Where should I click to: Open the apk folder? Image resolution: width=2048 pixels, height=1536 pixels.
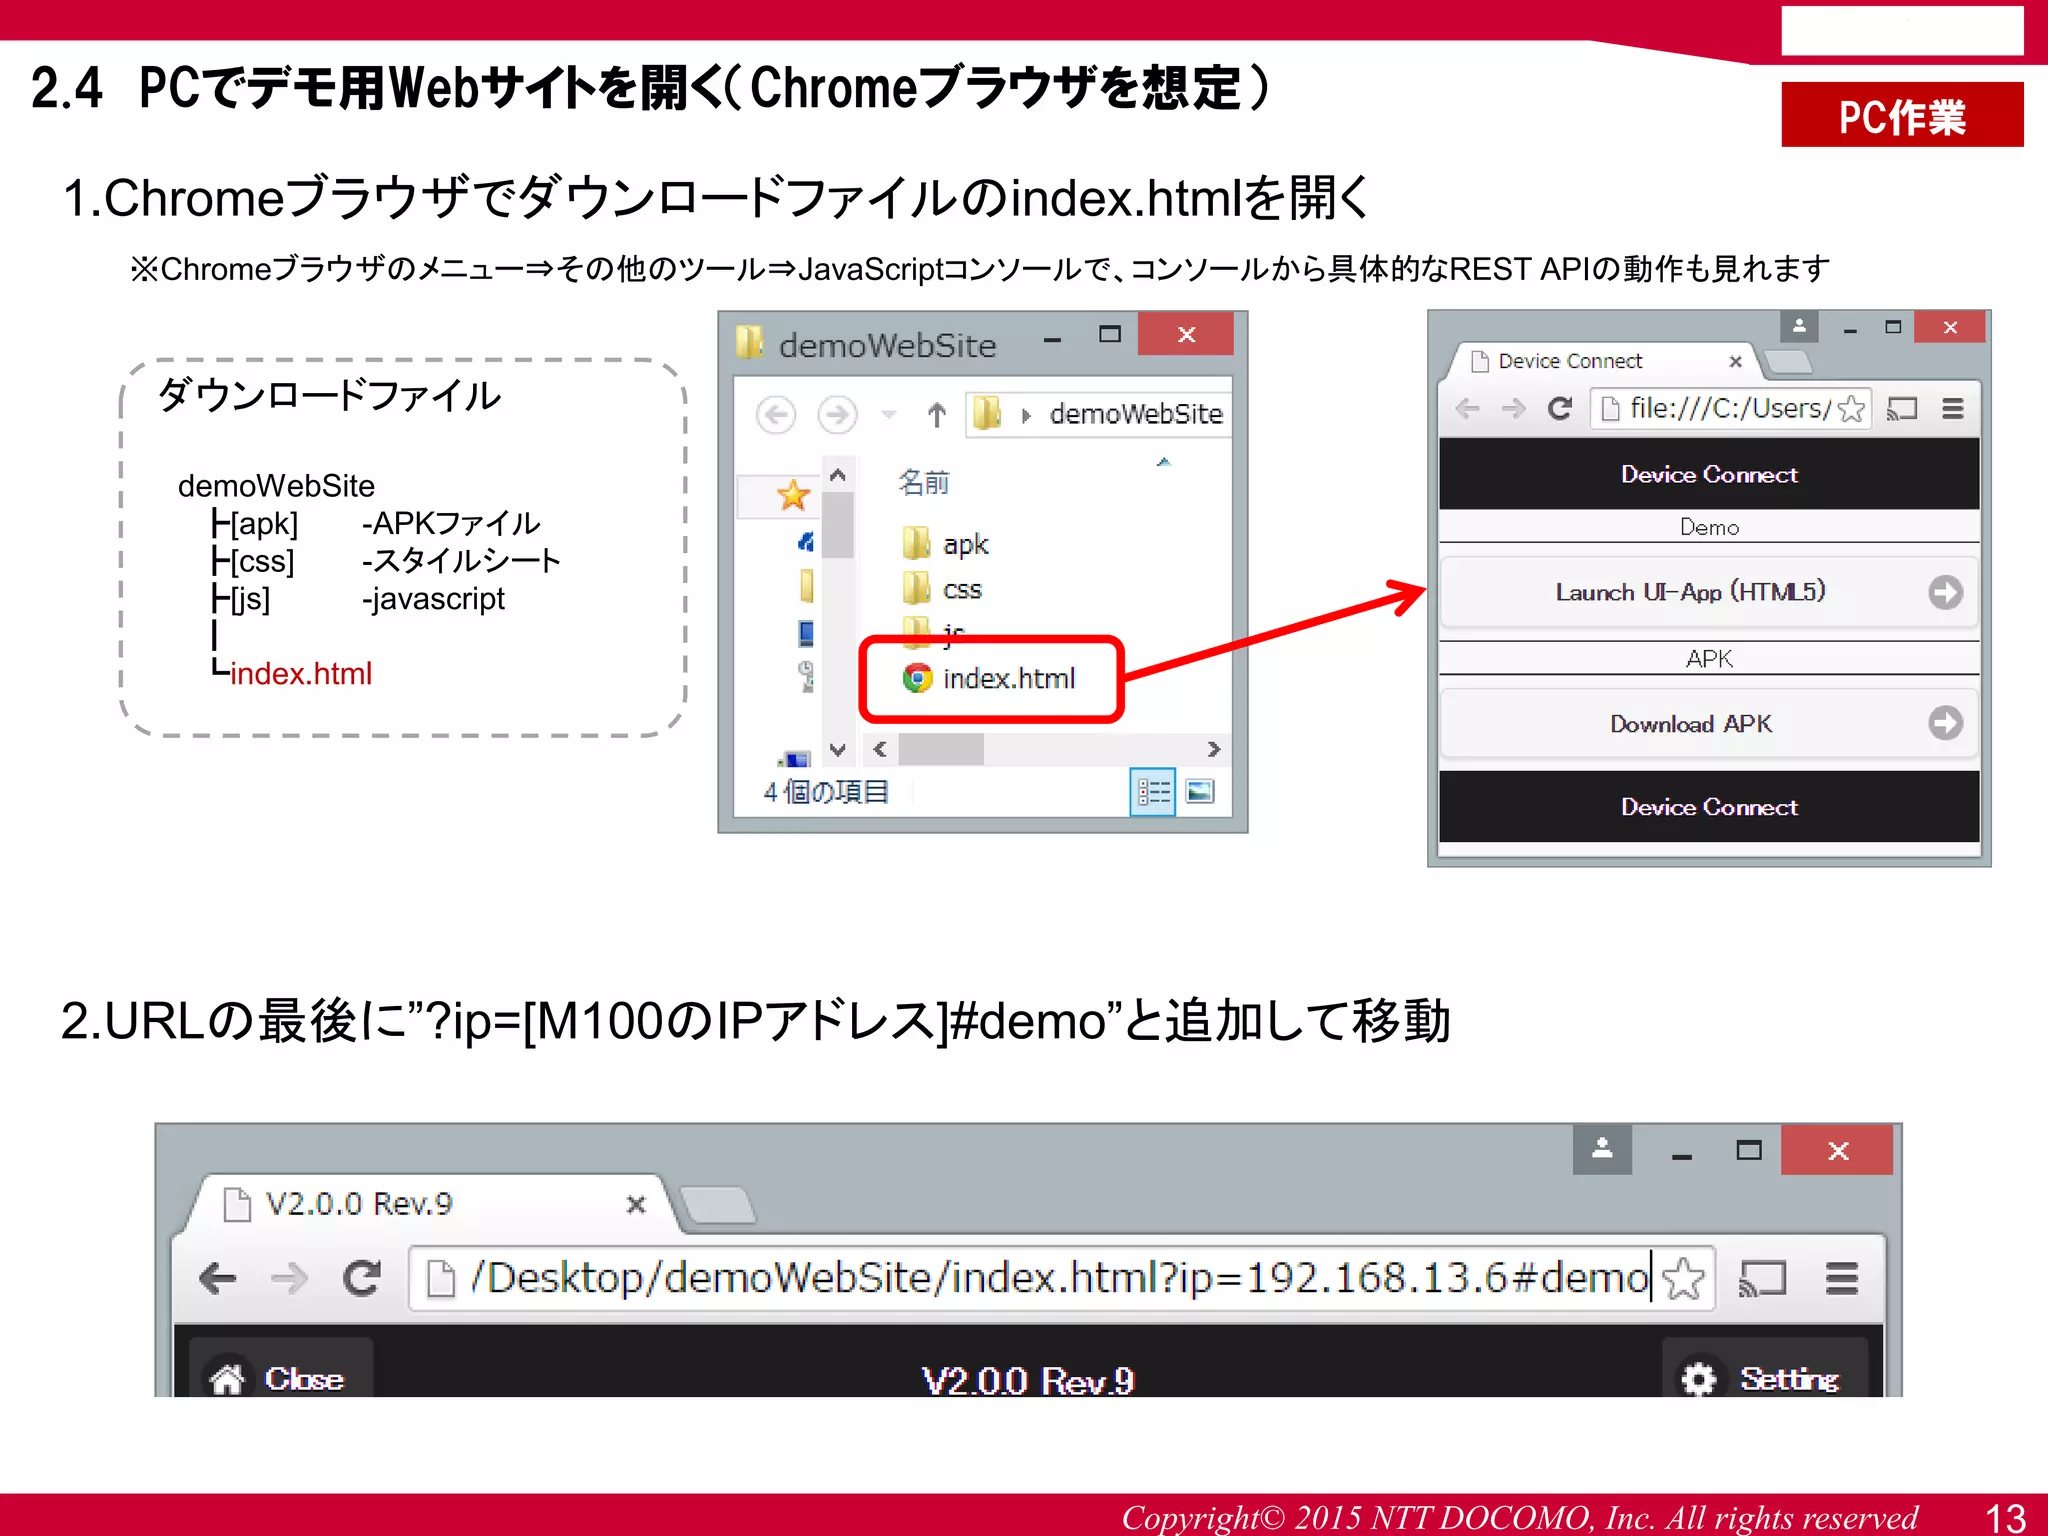click(x=945, y=544)
